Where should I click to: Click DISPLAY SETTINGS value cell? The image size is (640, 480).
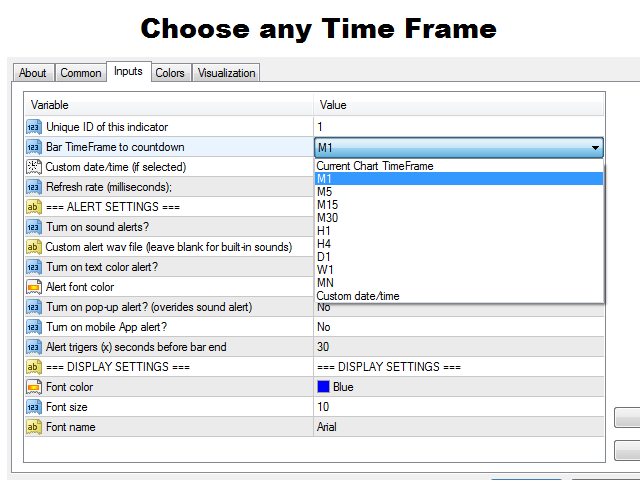pyautogui.click(x=459, y=367)
